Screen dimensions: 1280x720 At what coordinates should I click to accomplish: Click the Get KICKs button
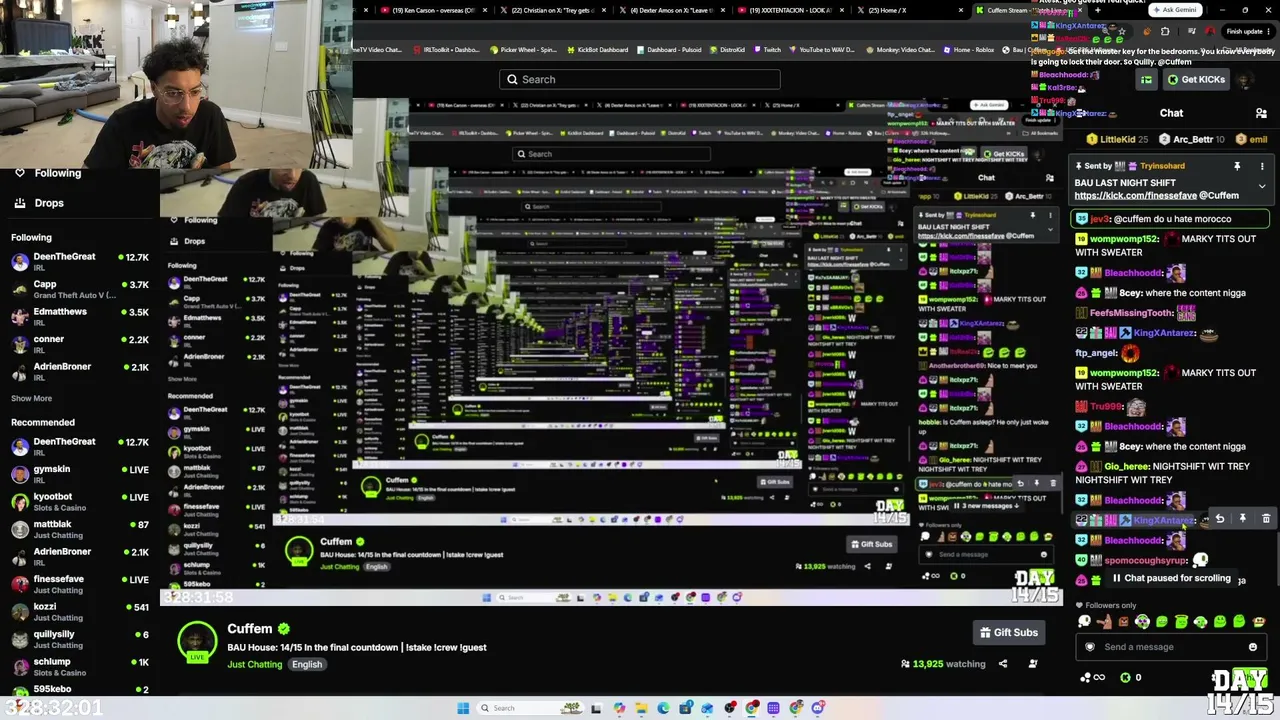(1195, 80)
